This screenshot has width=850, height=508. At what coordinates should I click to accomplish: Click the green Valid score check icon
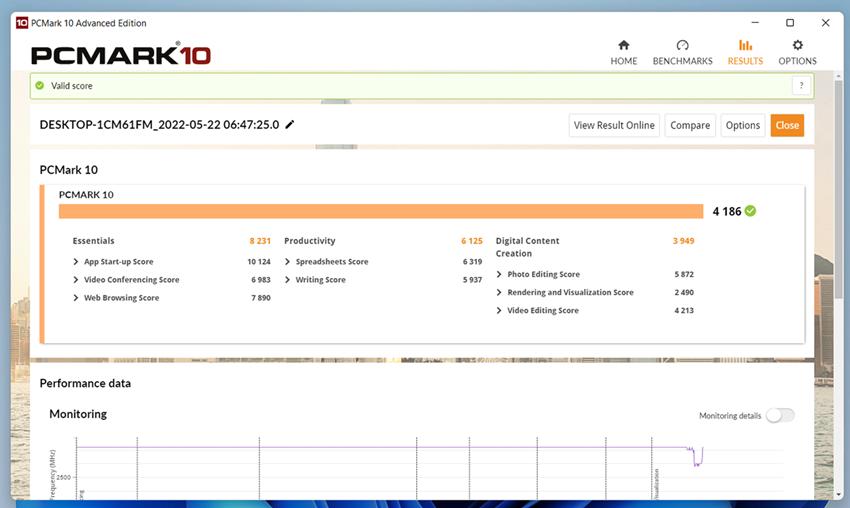[x=40, y=86]
